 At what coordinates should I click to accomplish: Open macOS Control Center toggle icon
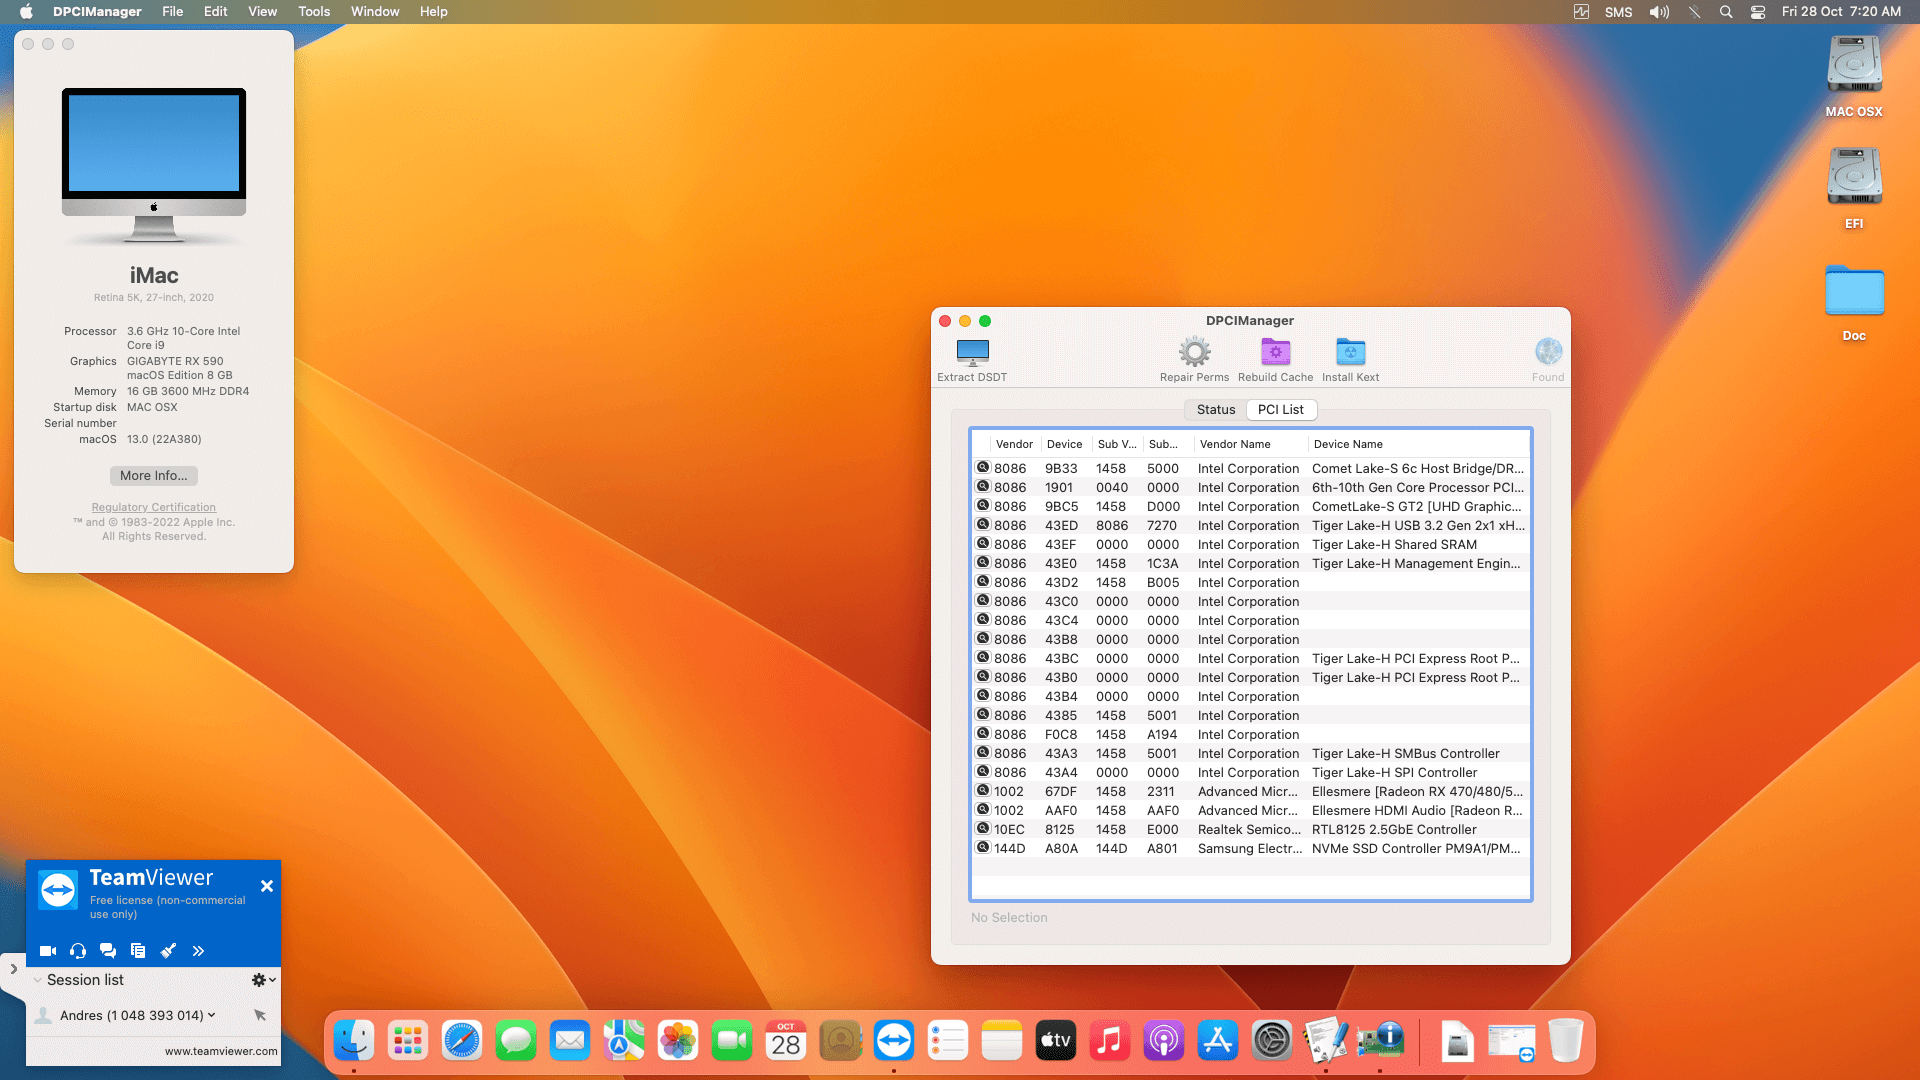pyautogui.click(x=1757, y=12)
